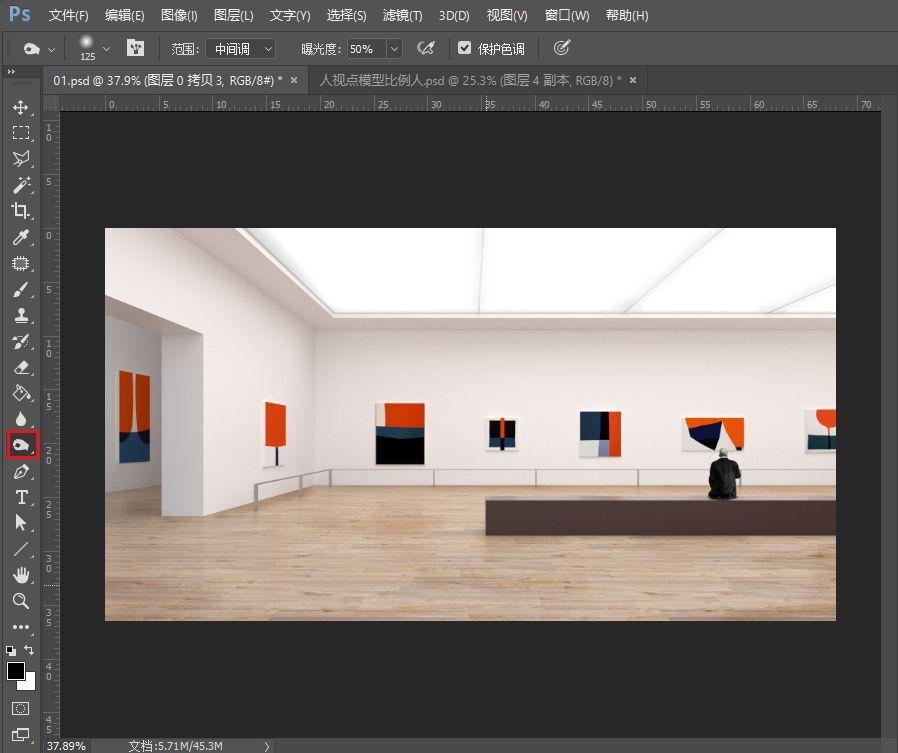Open the Layer menu
The image size is (898, 753).
[x=234, y=15]
